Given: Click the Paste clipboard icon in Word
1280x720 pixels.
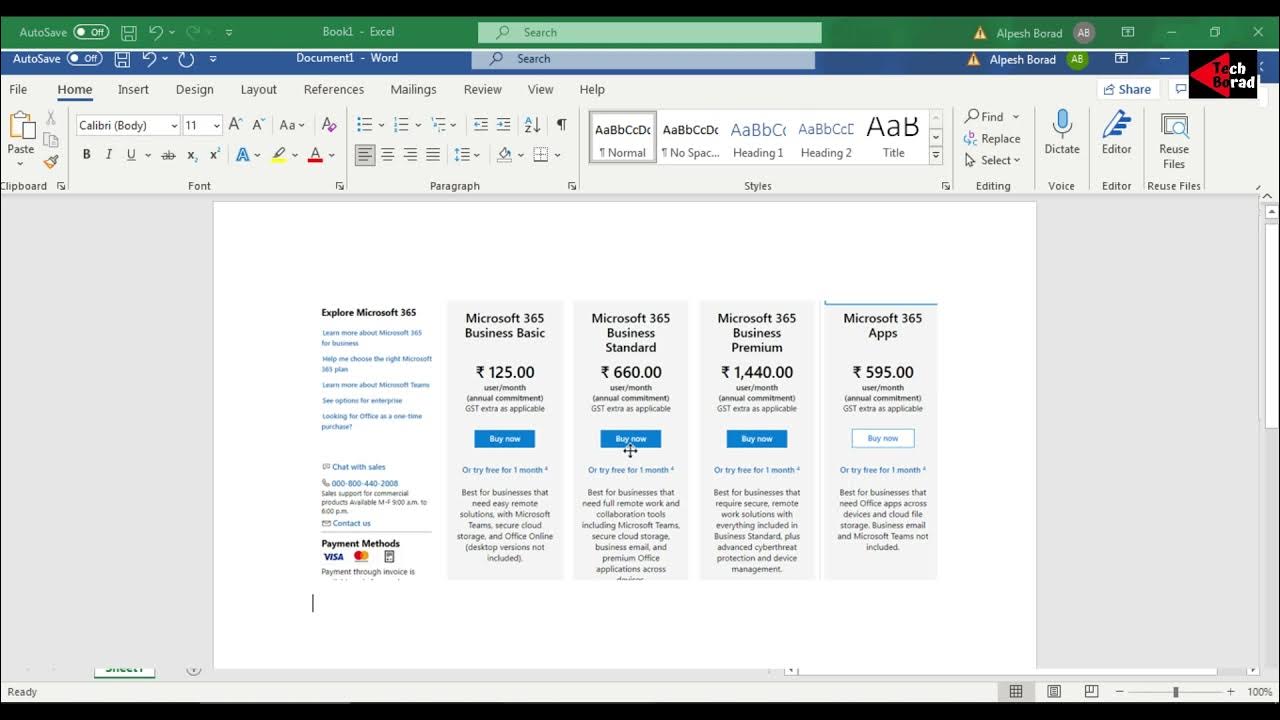Looking at the screenshot, I should (x=21, y=126).
